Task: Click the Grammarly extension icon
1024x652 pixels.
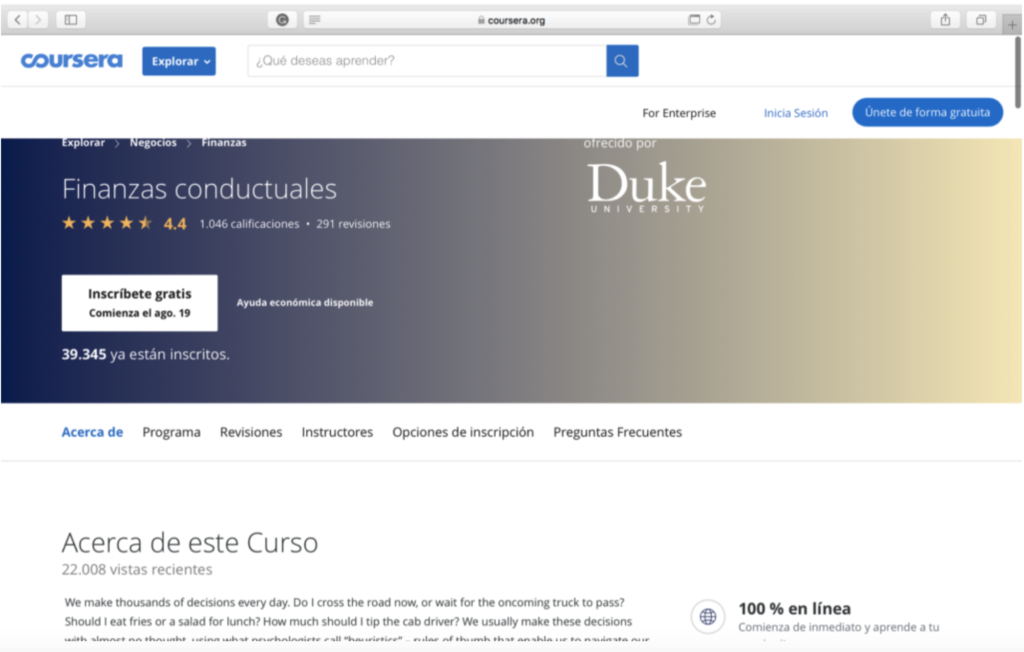Action: pos(282,20)
